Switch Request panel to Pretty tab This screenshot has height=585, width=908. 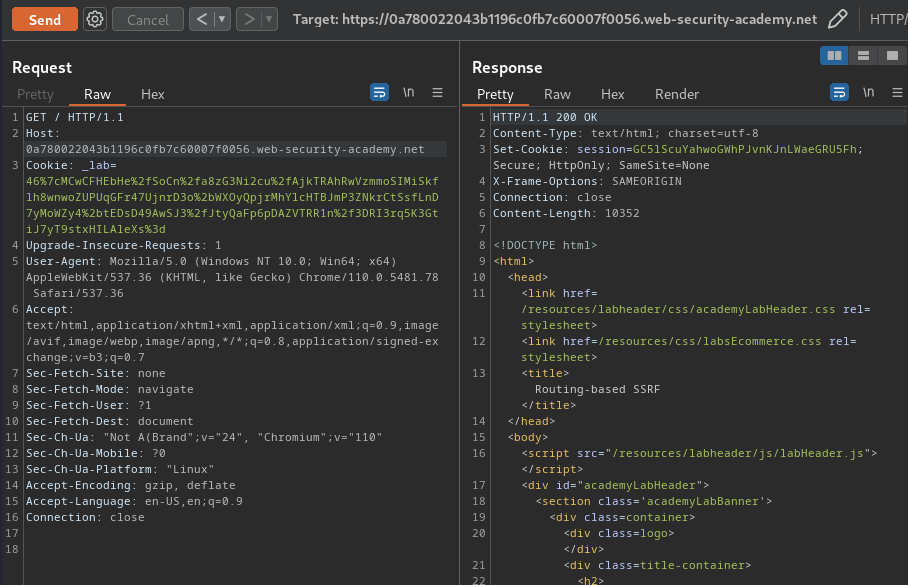[35, 94]
